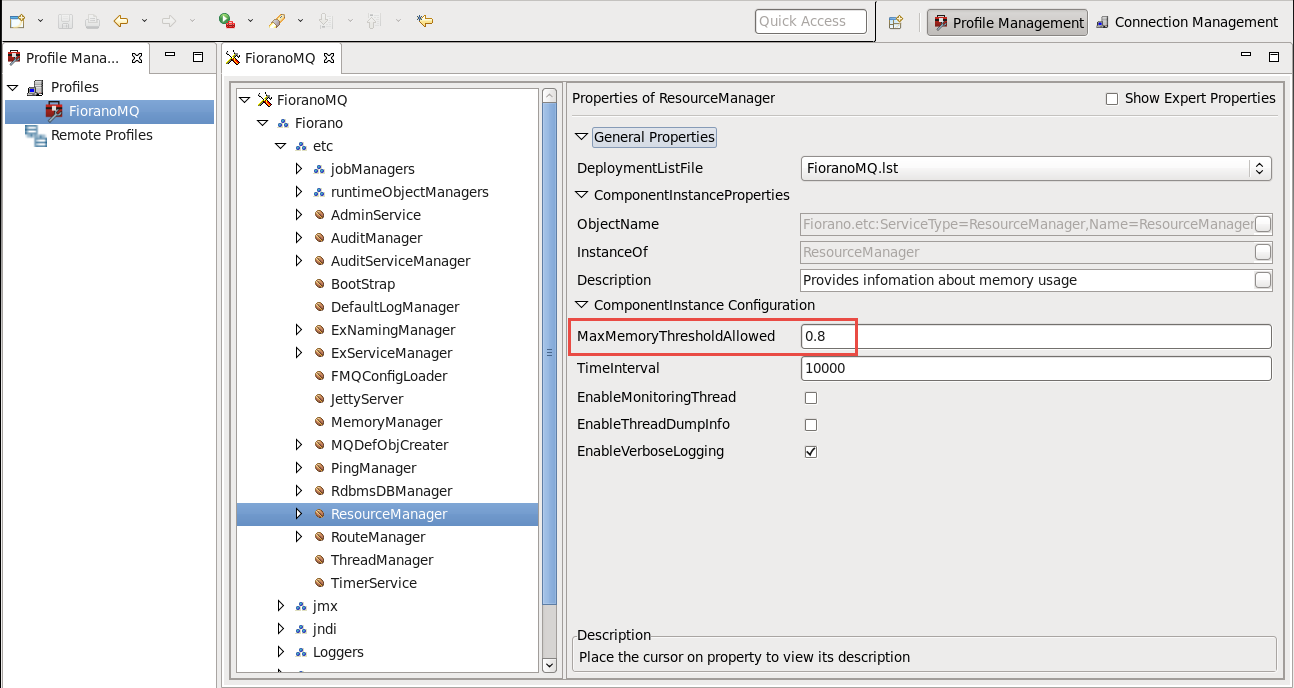Select DefaultLogManager in the tree
Viewport: 1294px width, 688px height.
(x=395, y=307)
